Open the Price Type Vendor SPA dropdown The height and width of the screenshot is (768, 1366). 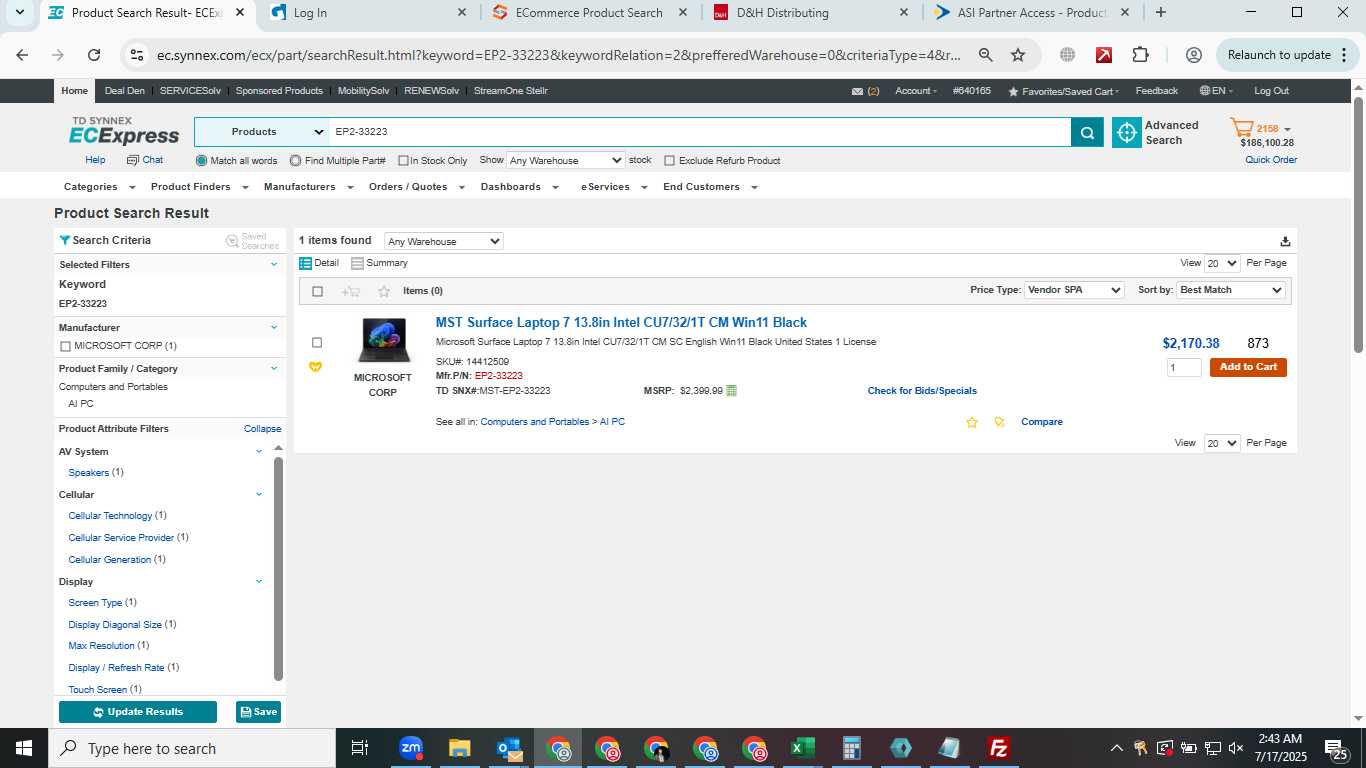(x=1074, y=290)
